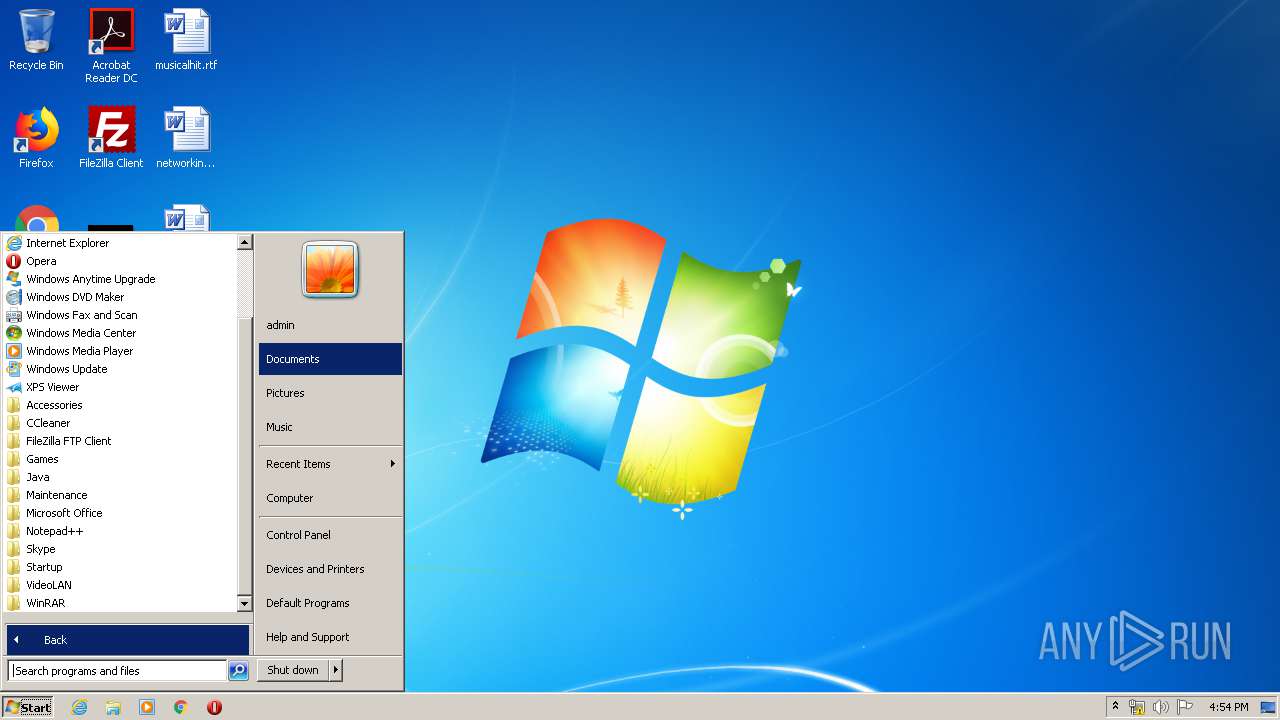Viewport: 1280px width, 720px height.
Task: Expand the Maintenance folder
Action: coord(120,495)
